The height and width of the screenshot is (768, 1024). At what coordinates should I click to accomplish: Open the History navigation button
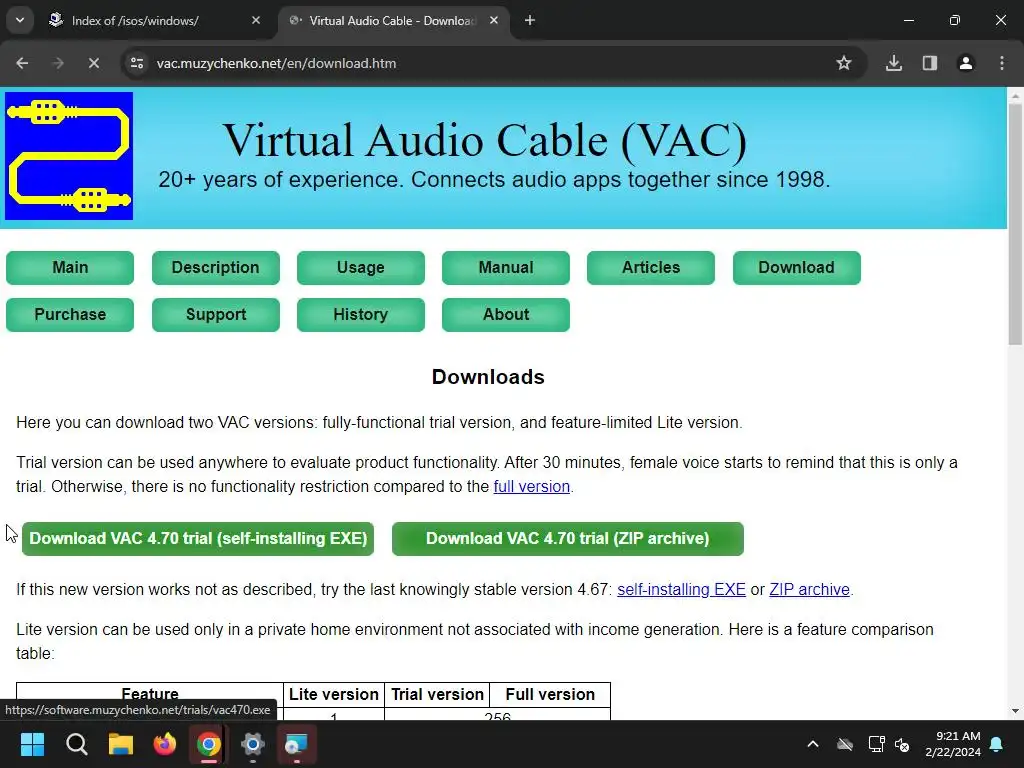click(x=360, y=315)
